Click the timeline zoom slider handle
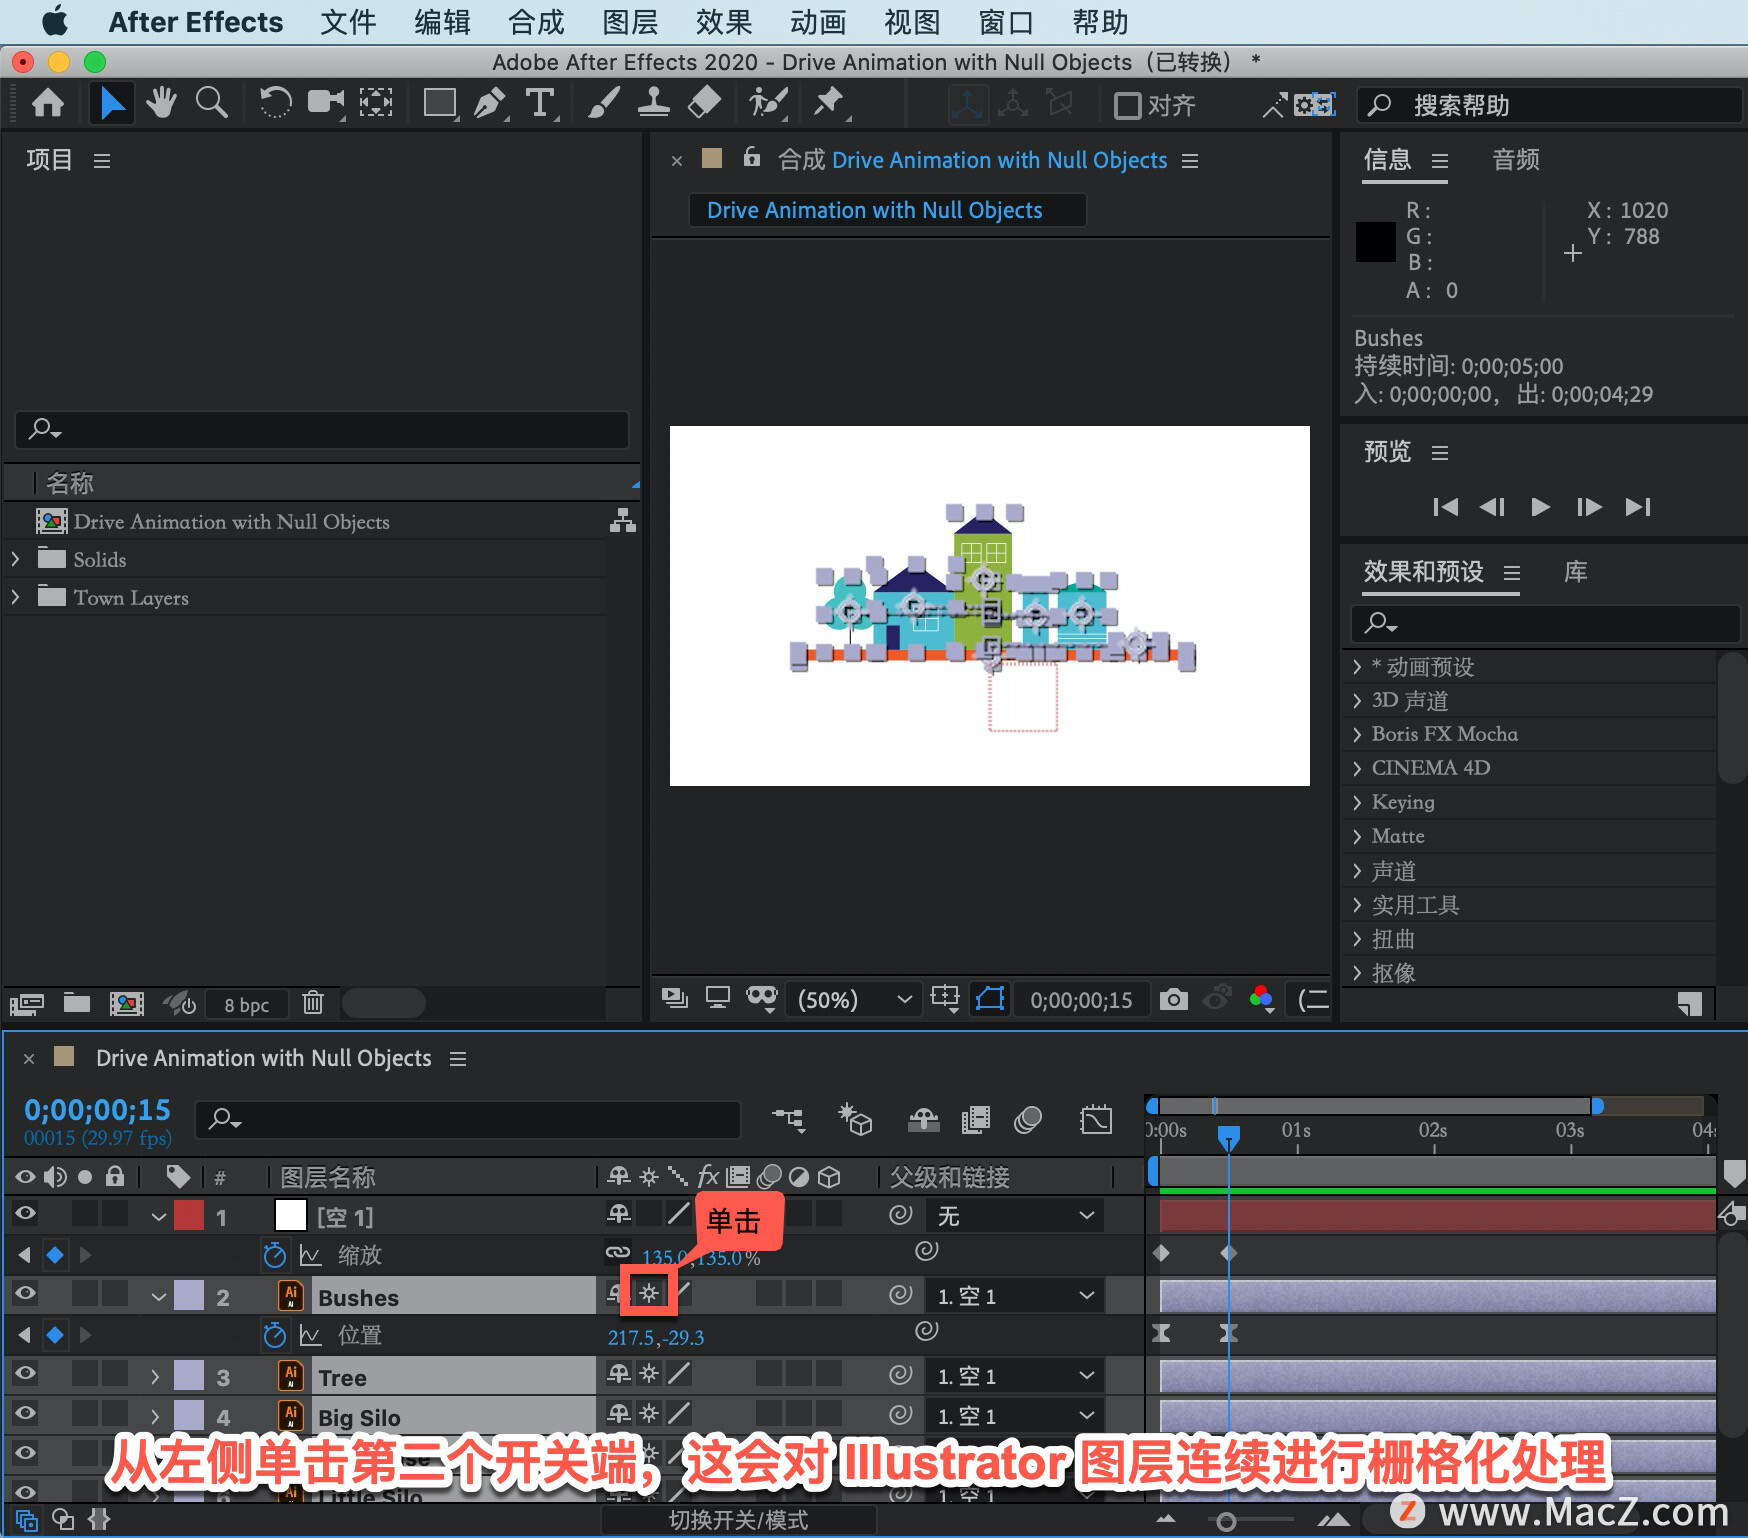This screenshot has height=1538, width=1748. [x=1227, y=1522]
